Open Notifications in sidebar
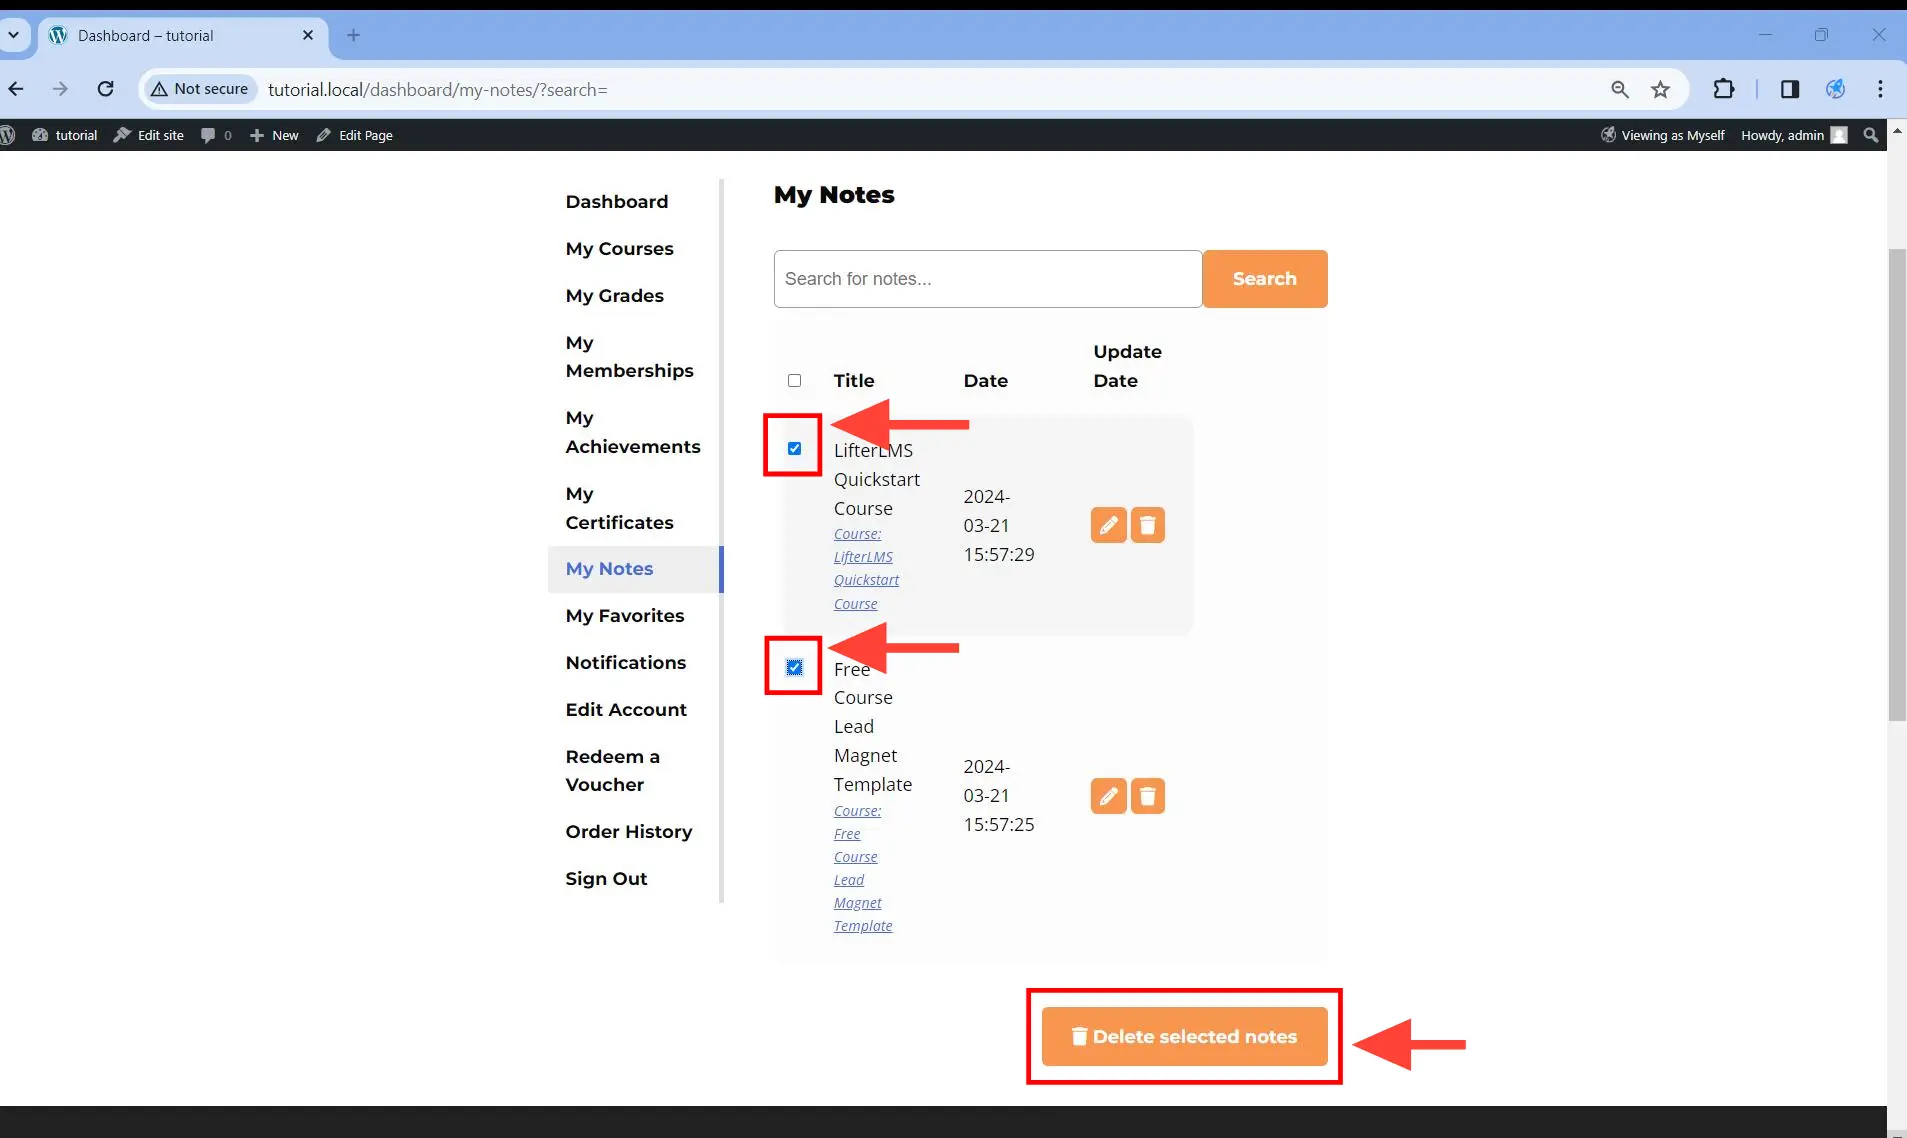Image resolution: width=1907 pixels, height=1138 pixels. [x=625, y=662]
